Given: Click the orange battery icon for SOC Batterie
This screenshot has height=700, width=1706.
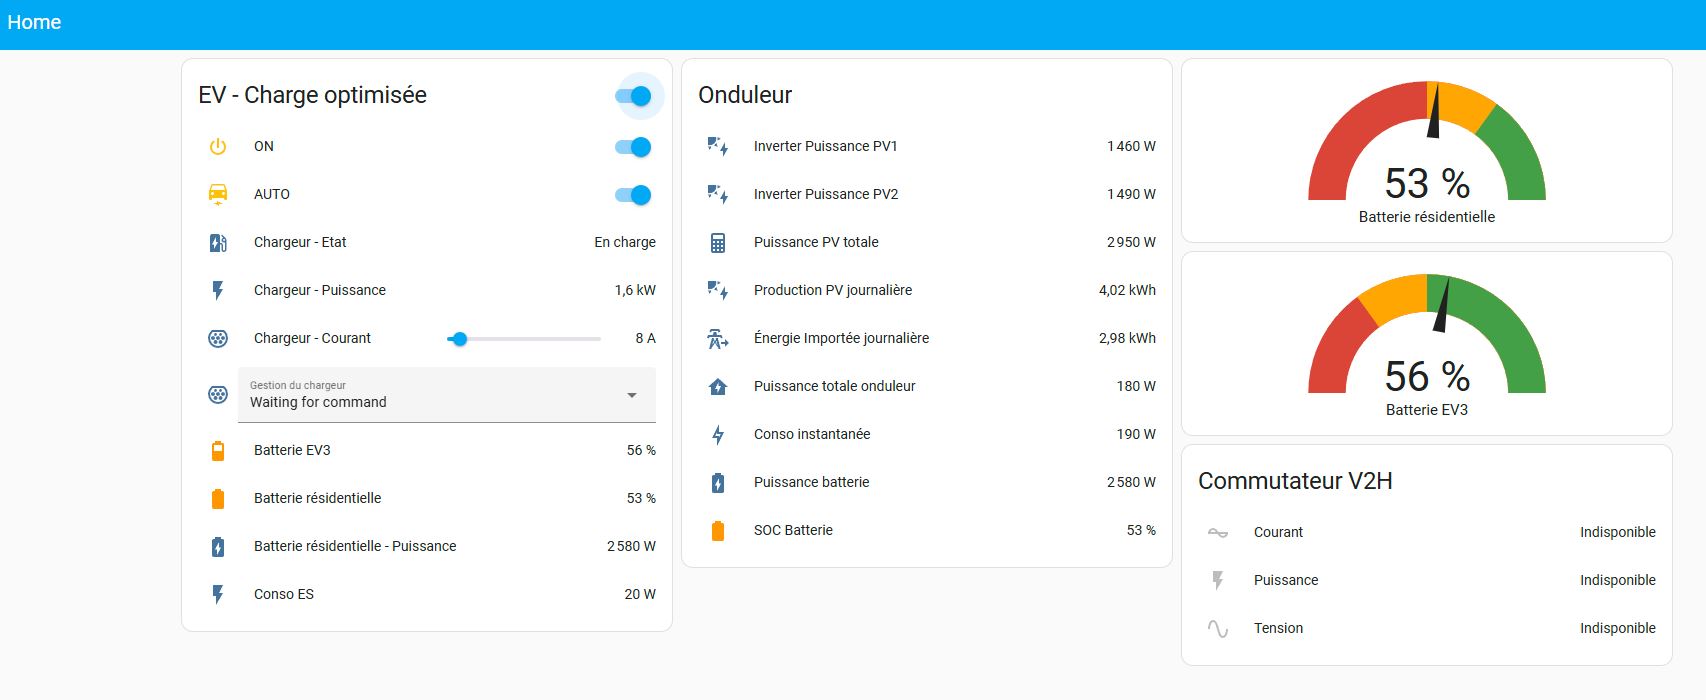Looking at the screenshot, I should [718, 531].
